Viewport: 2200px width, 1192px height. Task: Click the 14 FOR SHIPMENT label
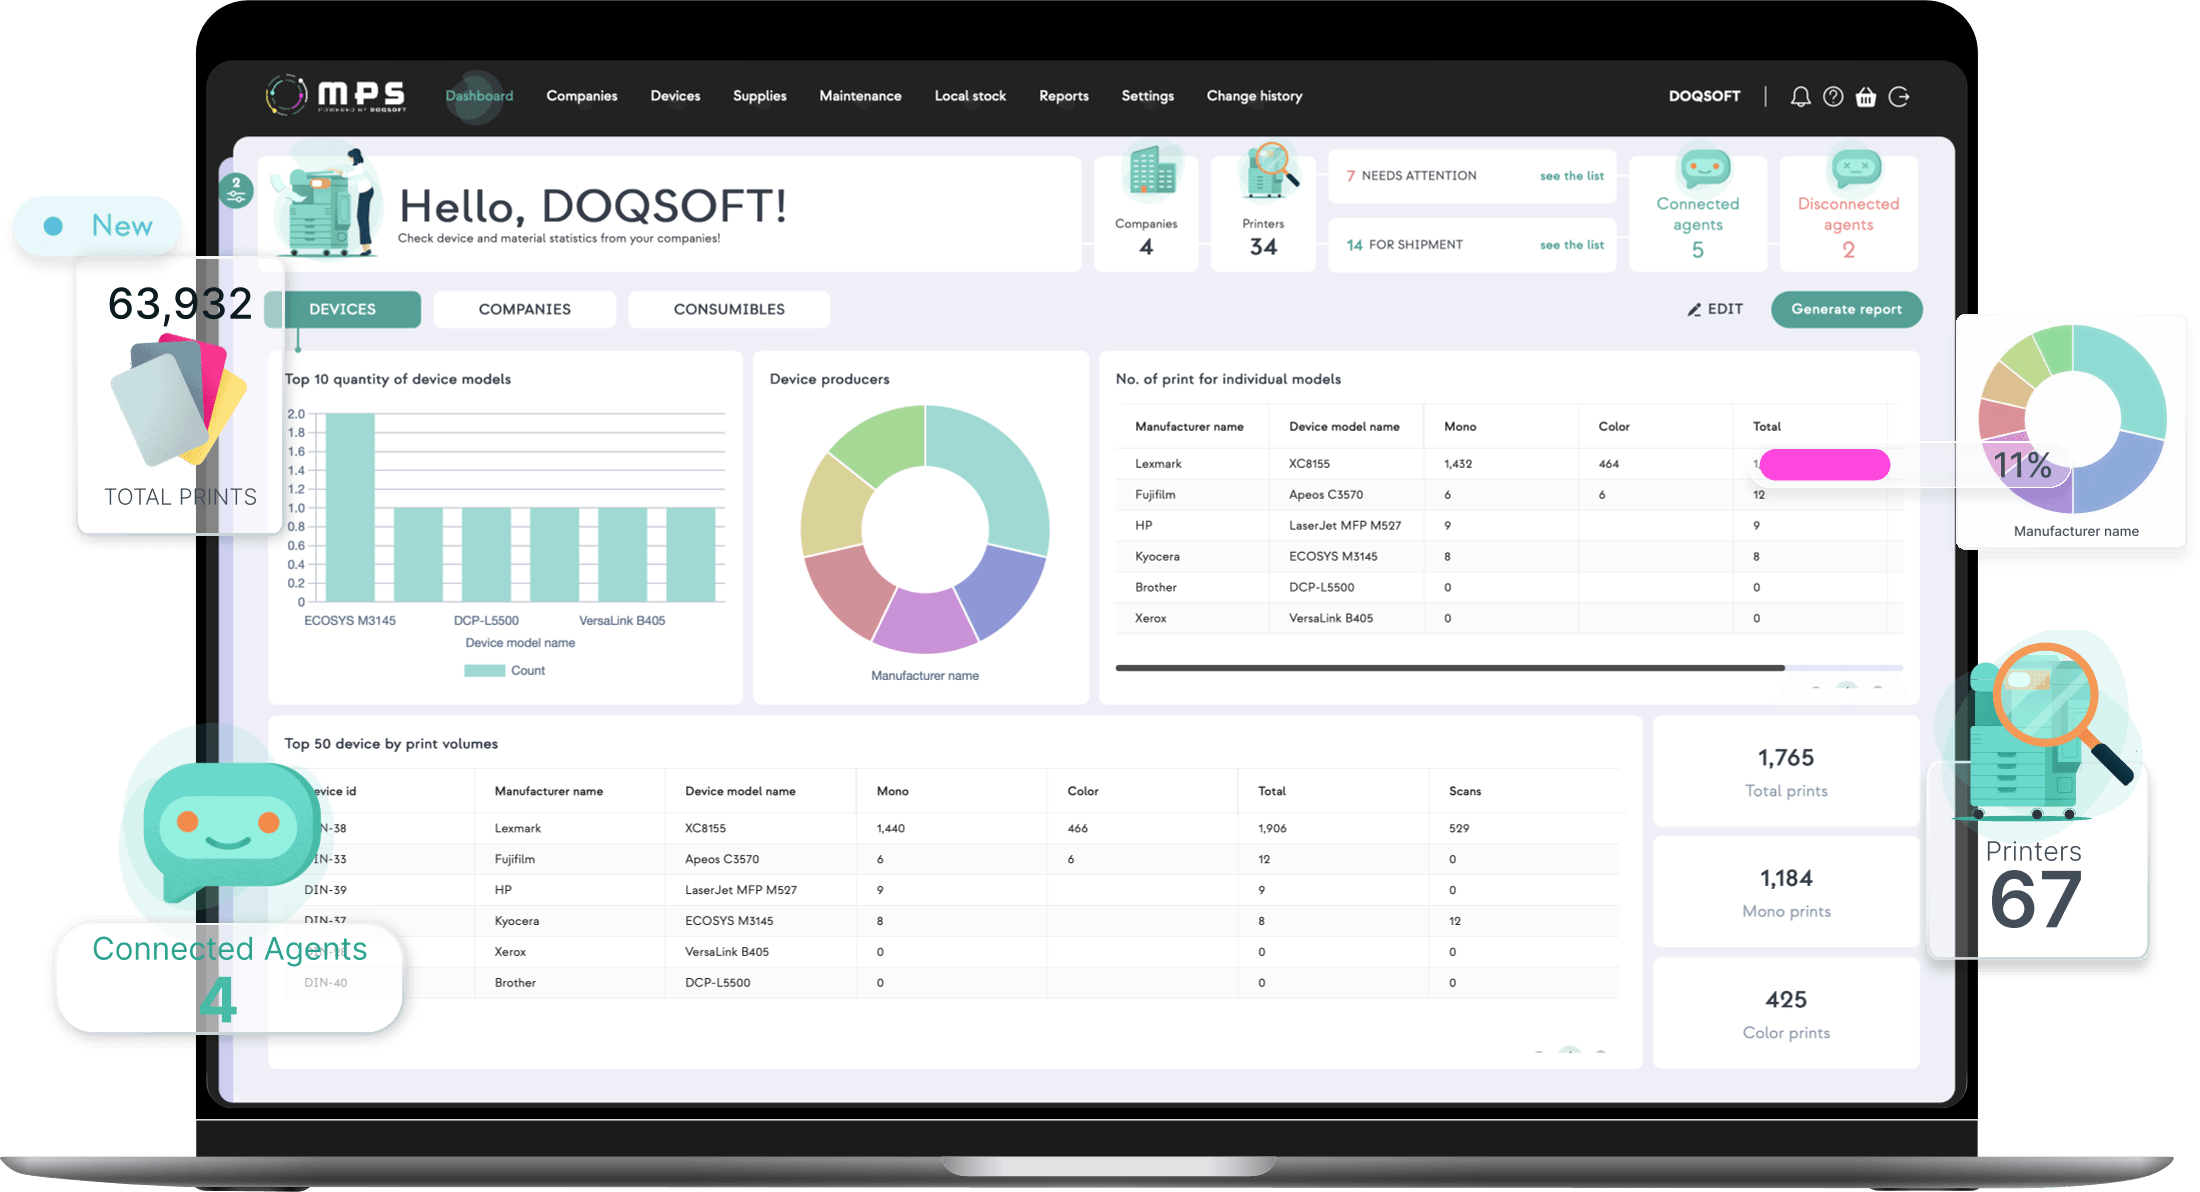[x=1404, y=245]
